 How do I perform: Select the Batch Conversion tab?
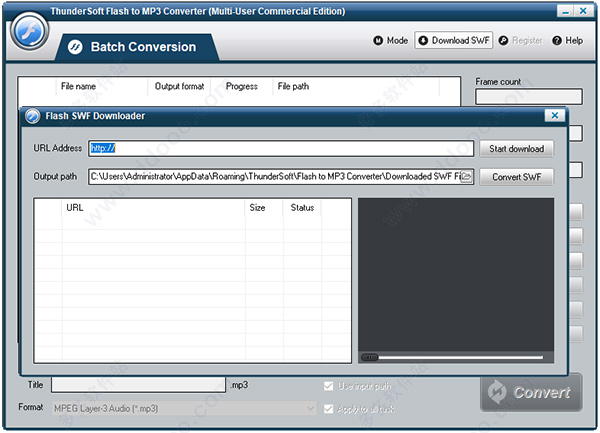point(138,47)
